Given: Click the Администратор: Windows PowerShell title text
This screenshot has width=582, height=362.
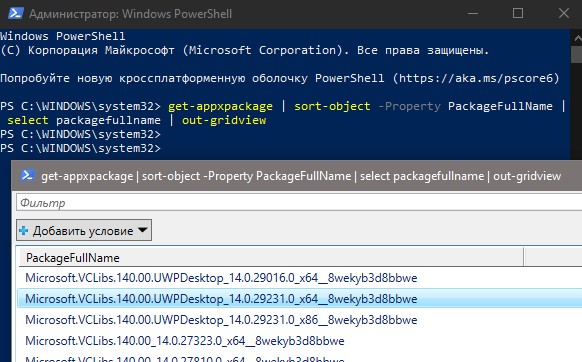Looking at the screenshot, I should point(130,14).
